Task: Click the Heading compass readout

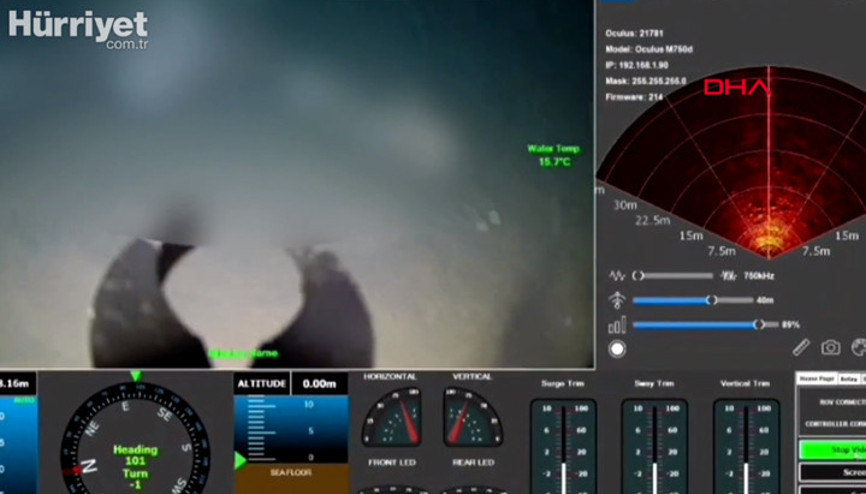Action: click(135, 457)
